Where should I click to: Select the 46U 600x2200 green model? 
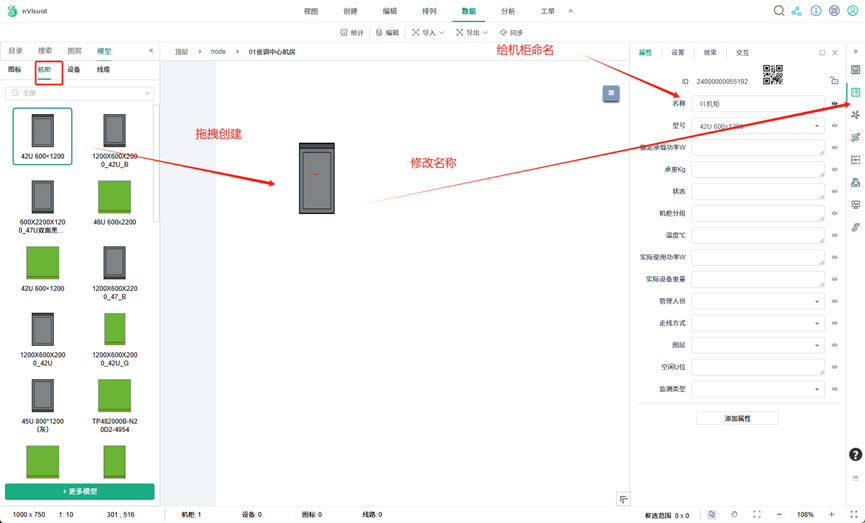pos(115,202)
